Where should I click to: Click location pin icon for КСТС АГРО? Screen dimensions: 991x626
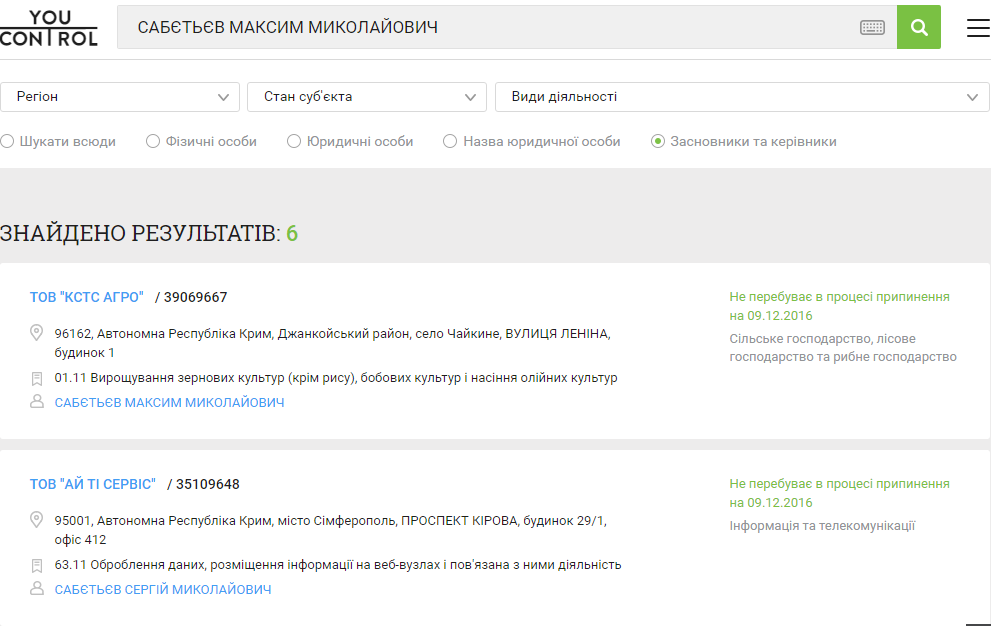click(x=37, y=333)
